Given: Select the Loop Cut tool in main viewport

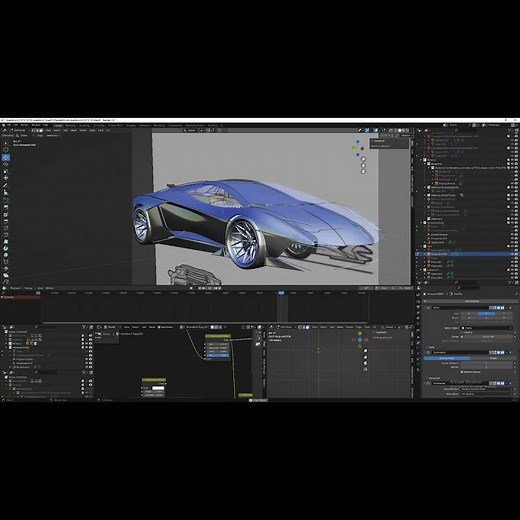Looking at the screenshot, I should pos(6,228).
